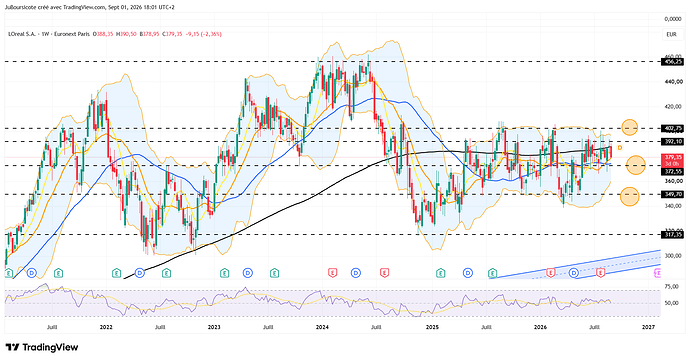
Task: Click the 2026 time axis label
Action: 540,327
